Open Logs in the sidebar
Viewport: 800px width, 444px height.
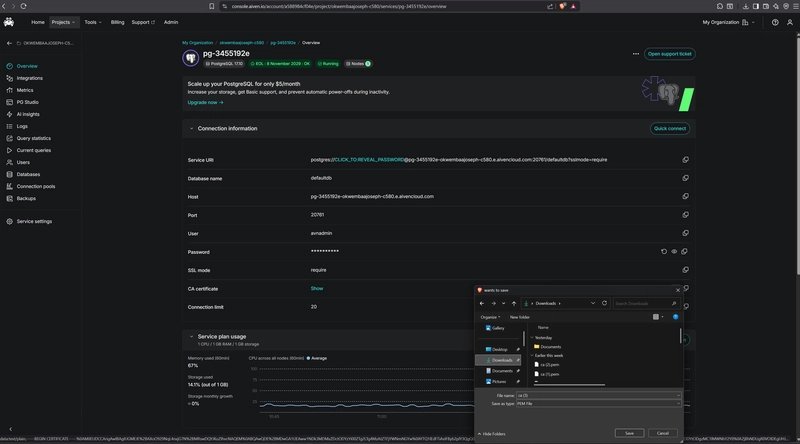(22, 126)
